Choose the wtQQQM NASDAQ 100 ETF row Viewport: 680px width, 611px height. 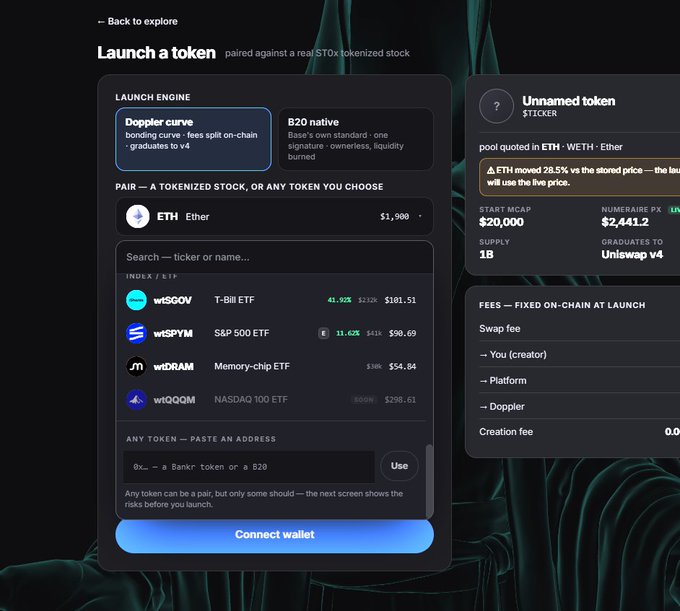tap(271, 399)
